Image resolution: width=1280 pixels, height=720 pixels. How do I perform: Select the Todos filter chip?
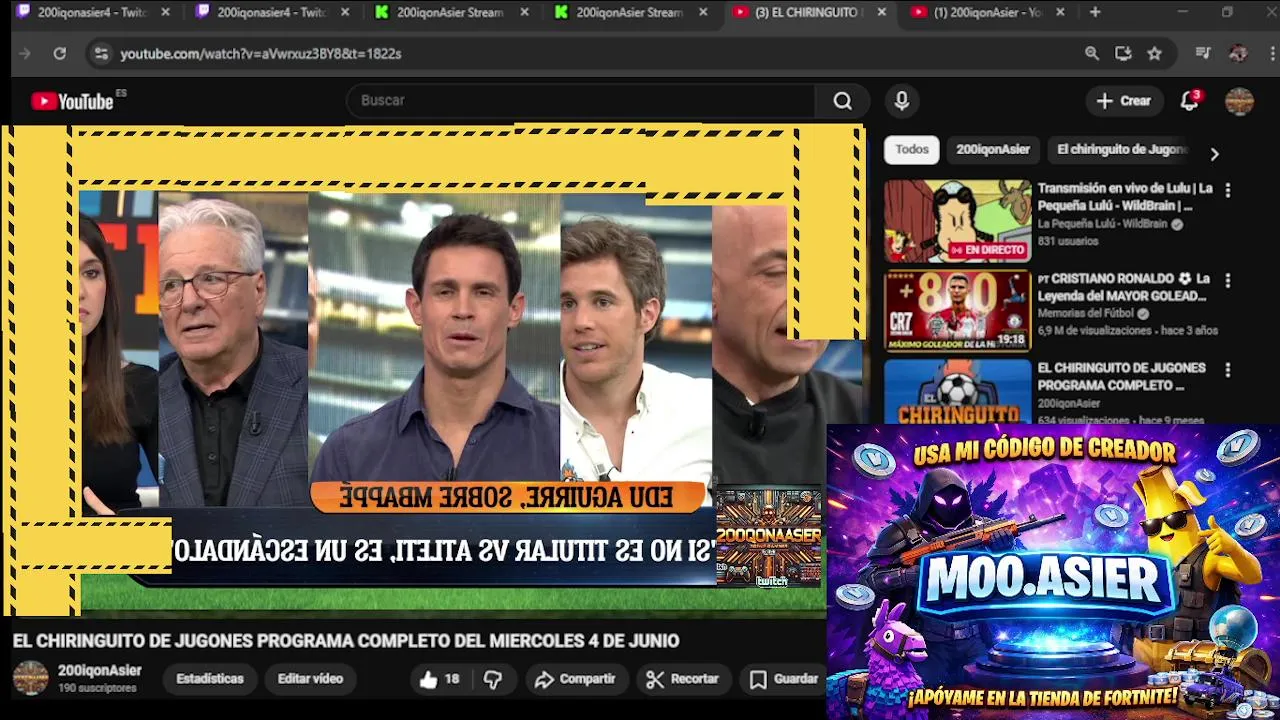click(x=911, y=150)
